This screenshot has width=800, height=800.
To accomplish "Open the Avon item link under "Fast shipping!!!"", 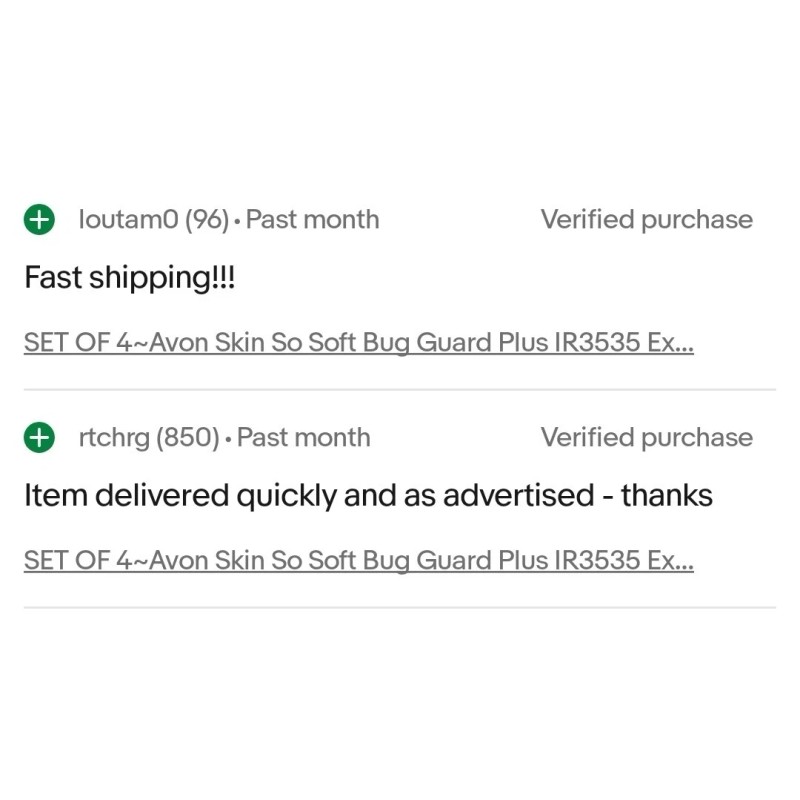I will (x=358, y=342).
